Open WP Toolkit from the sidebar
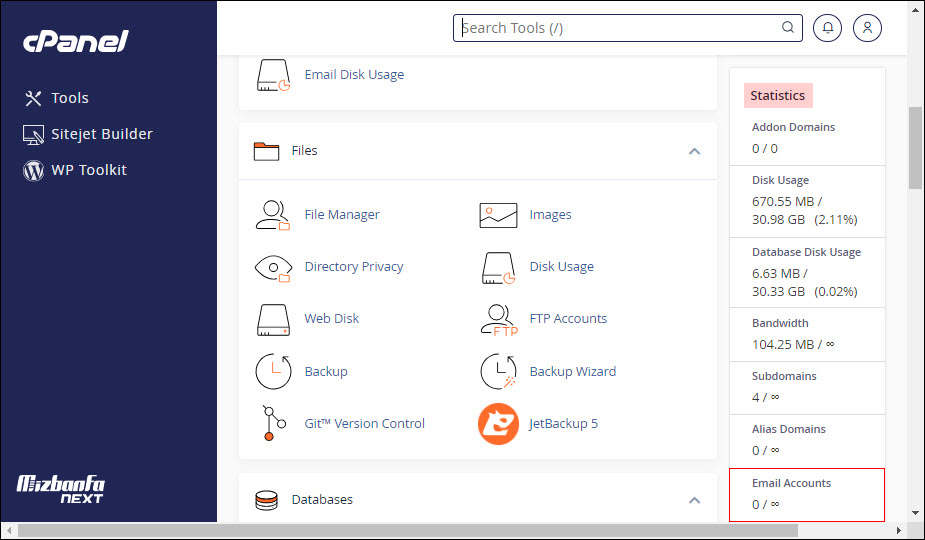The height and width of the screenshot is (540, 925). pos(89,170)
